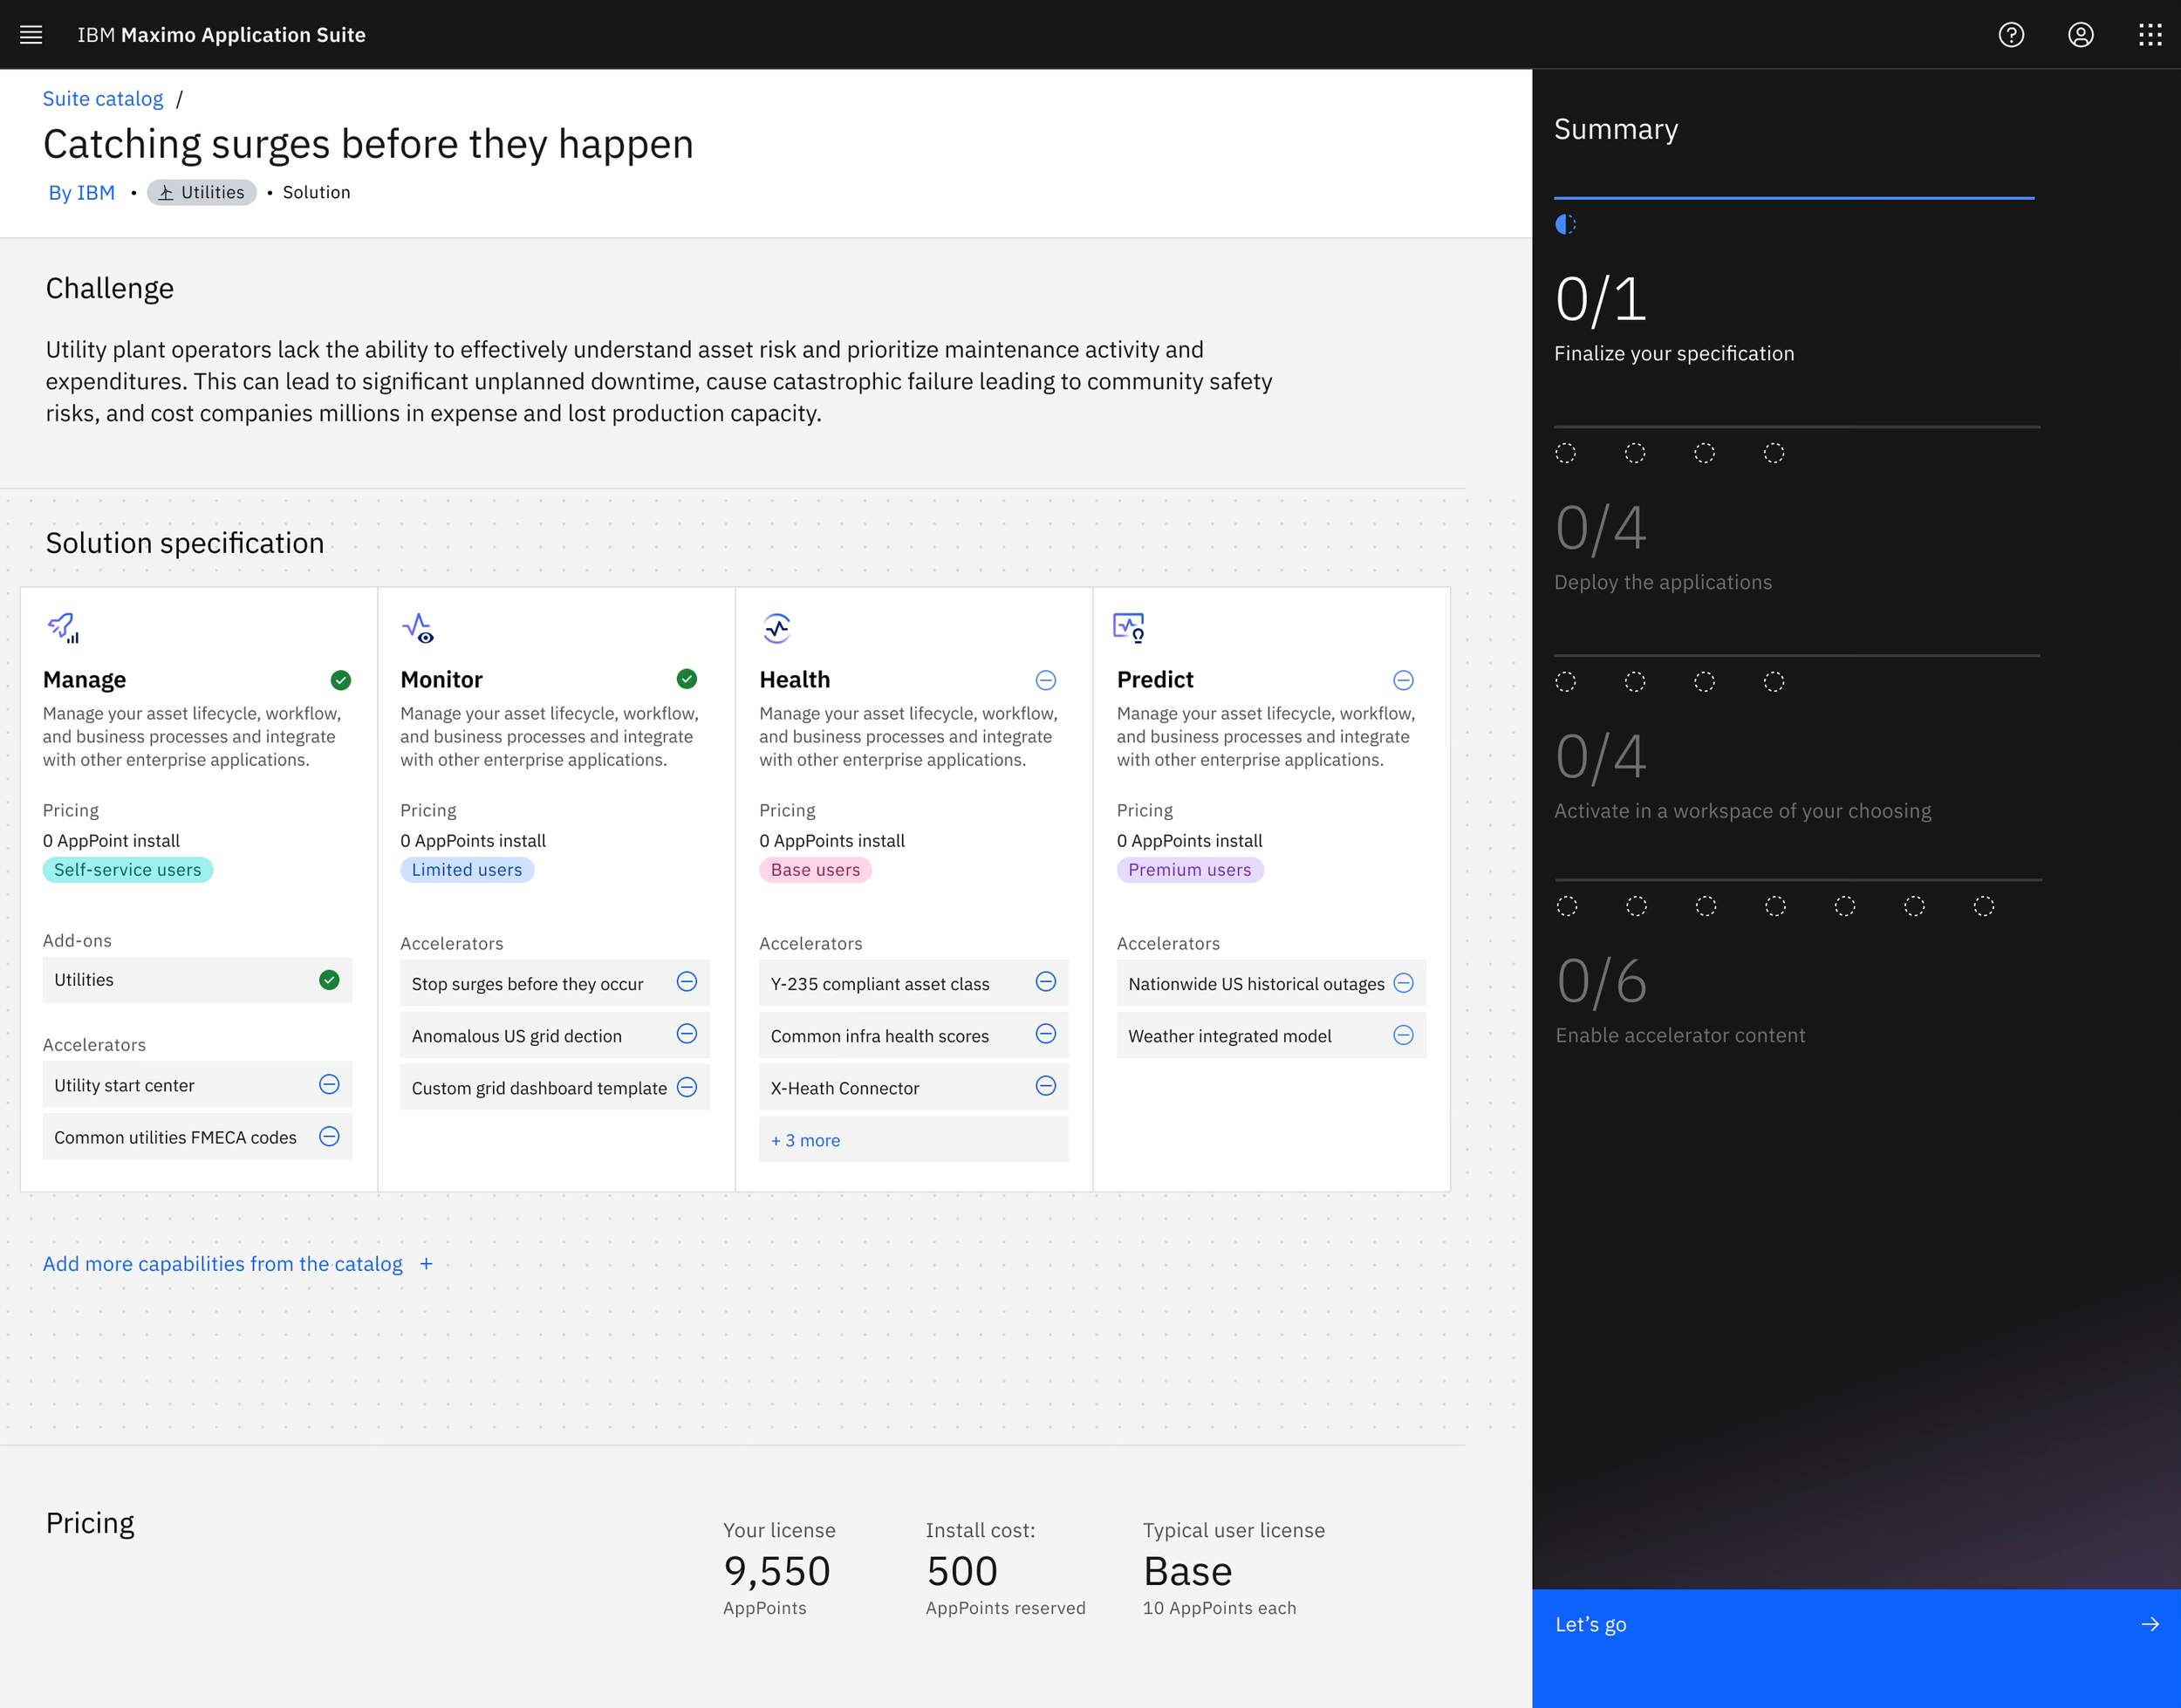Remove the 'Stop surges before they occur' accelerator
This screenshot has height=1708, width=2181.
(687, 983)
